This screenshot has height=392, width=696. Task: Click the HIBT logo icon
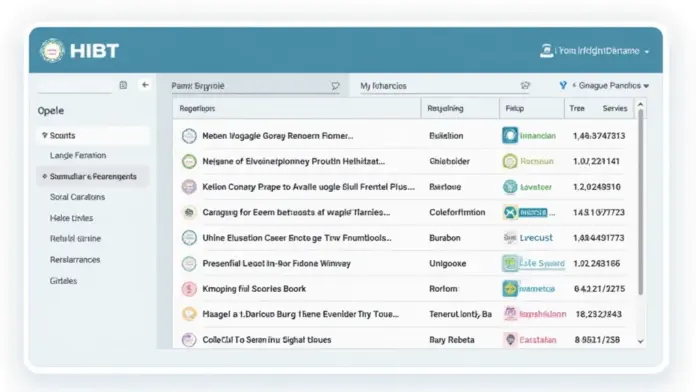[x=52, y=50]
